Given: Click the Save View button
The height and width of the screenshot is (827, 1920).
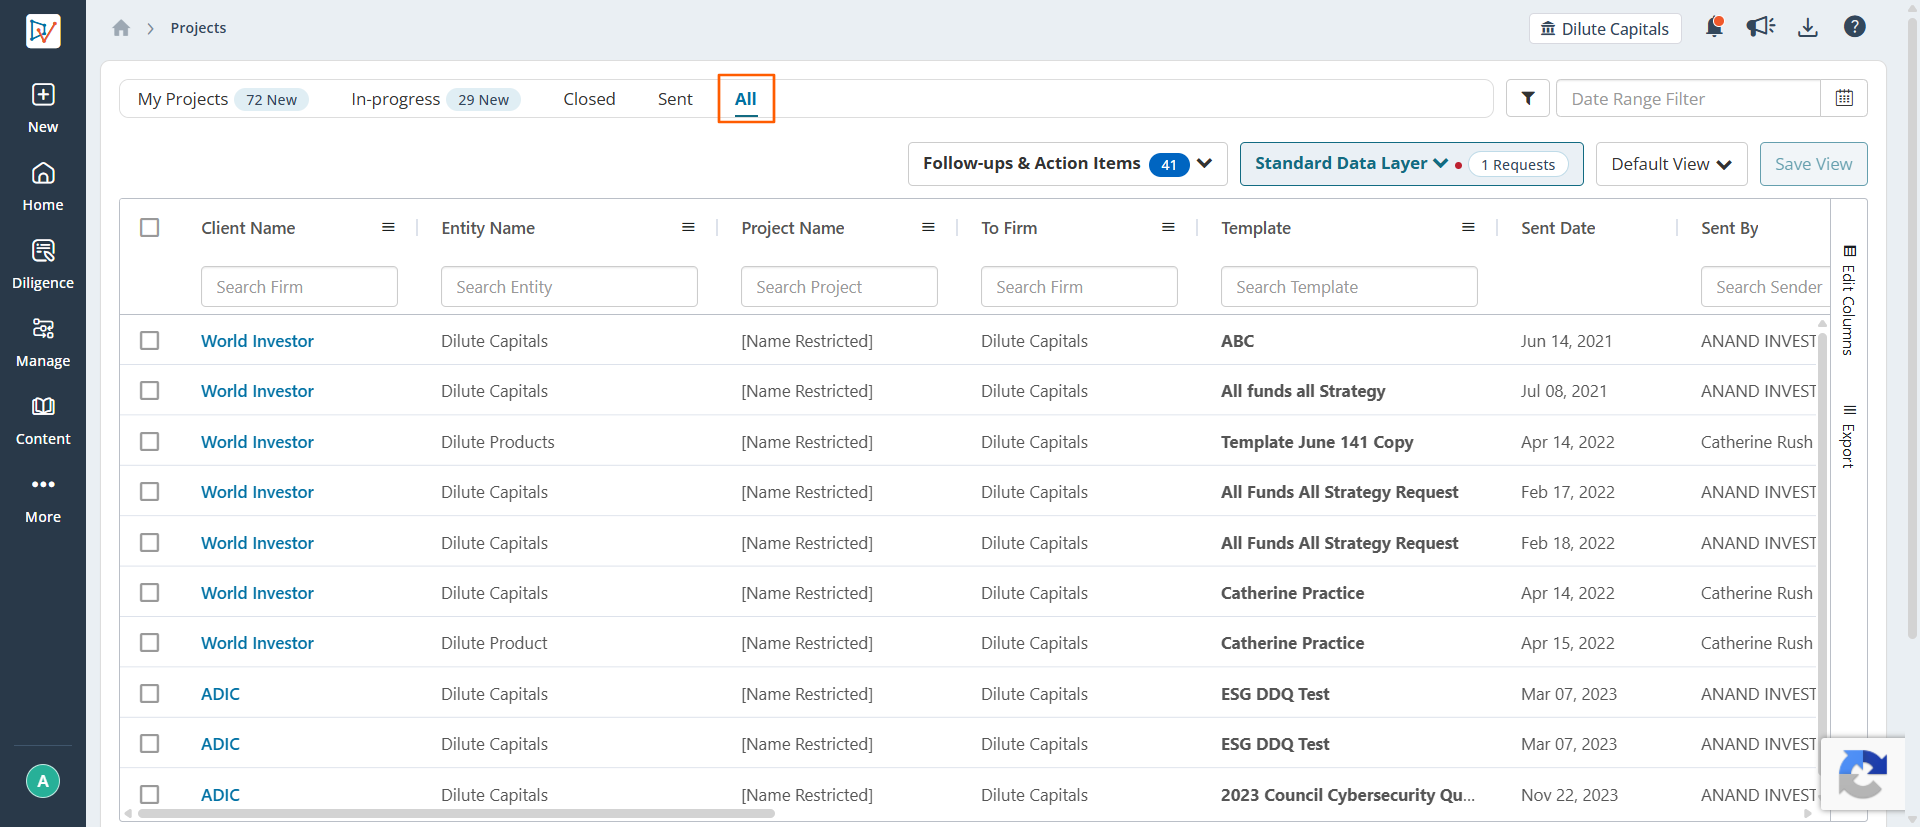Looking at the screenshot, I should click(x=1813, y=164).
